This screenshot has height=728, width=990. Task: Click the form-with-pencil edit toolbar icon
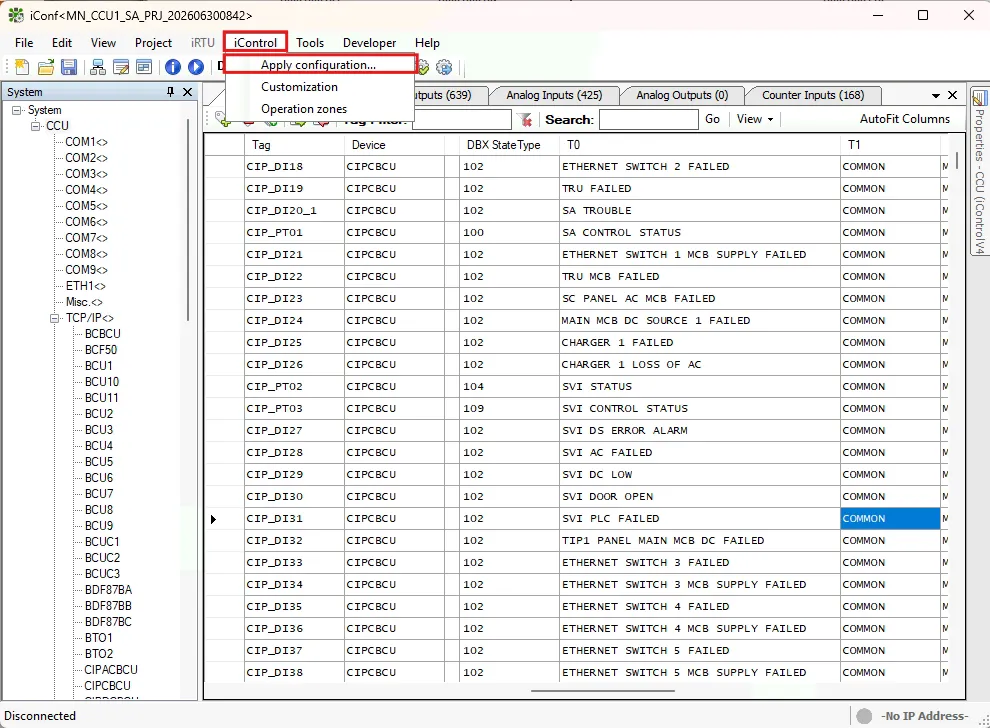121,67
